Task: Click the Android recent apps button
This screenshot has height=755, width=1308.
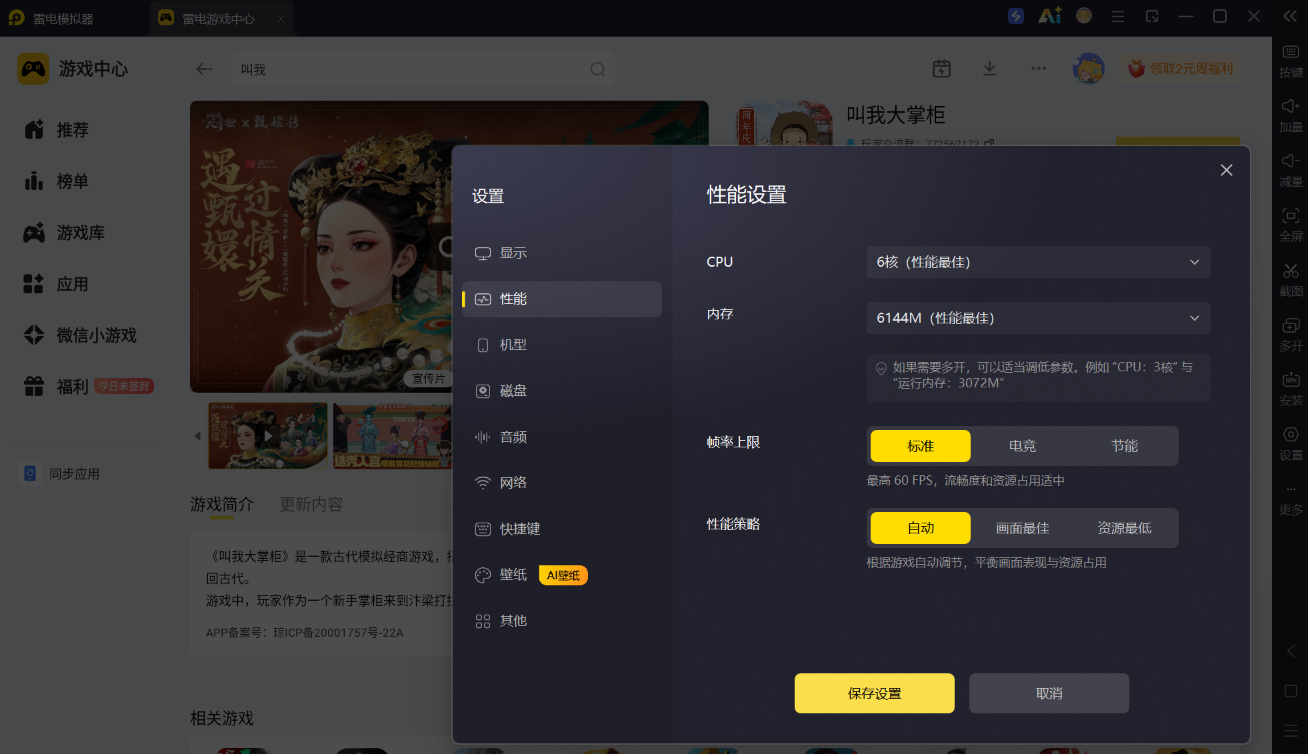Action: [1291, 730]
